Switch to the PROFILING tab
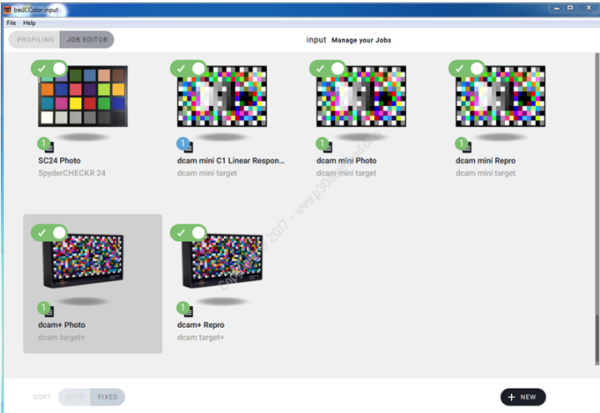This screenshot has width=600, height=413. pos(35,40)
